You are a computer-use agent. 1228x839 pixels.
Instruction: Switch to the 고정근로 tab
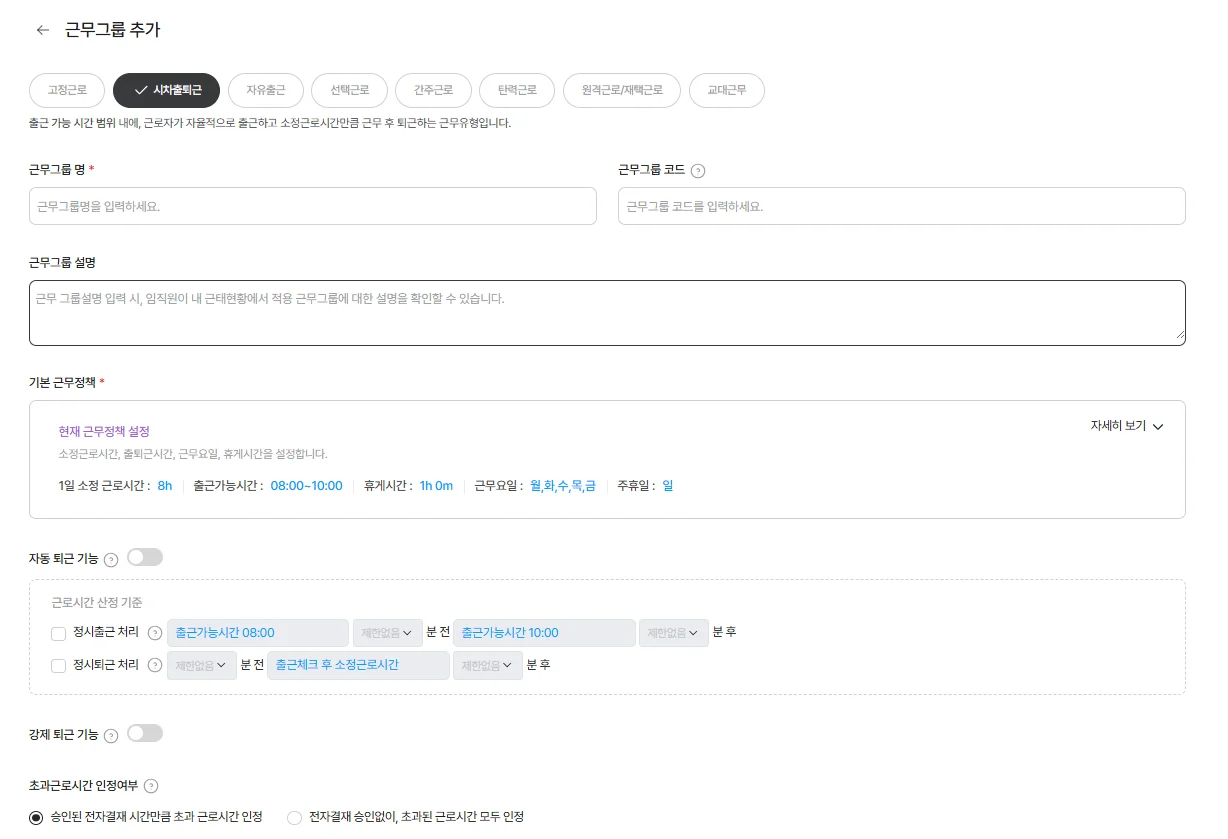66,90
